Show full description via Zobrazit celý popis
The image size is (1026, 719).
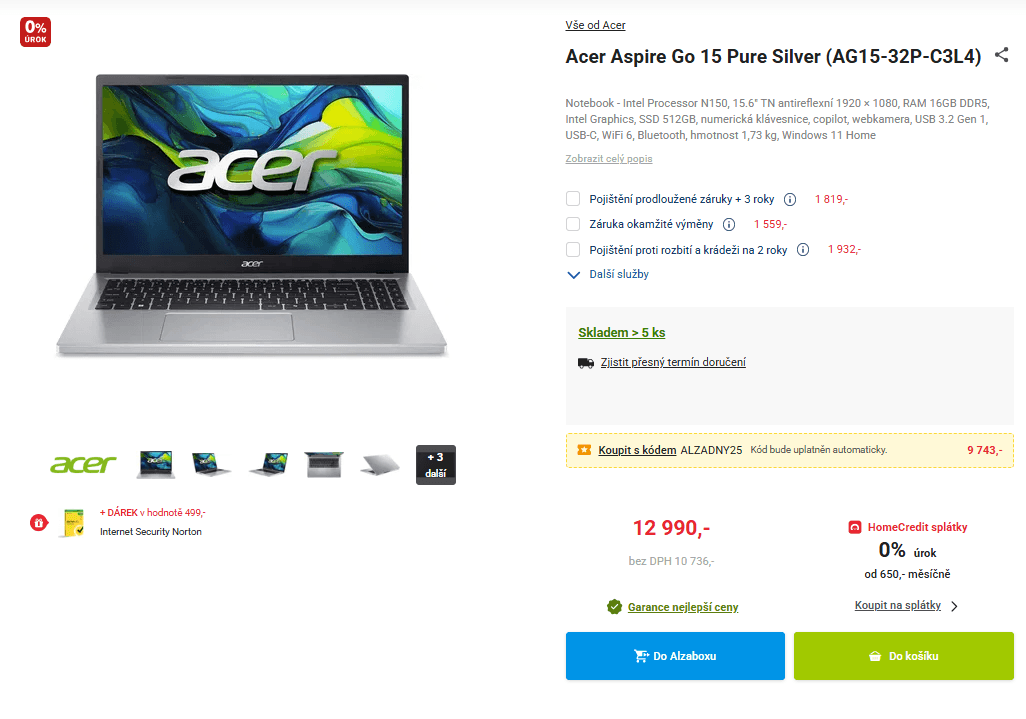pos(609,158)
